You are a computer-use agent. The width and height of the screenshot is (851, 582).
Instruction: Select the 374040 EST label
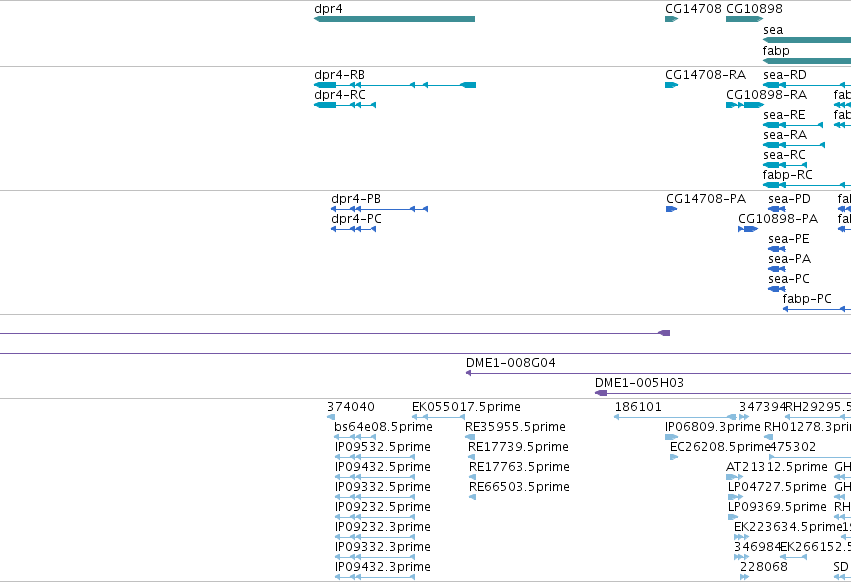pos(351,407)
